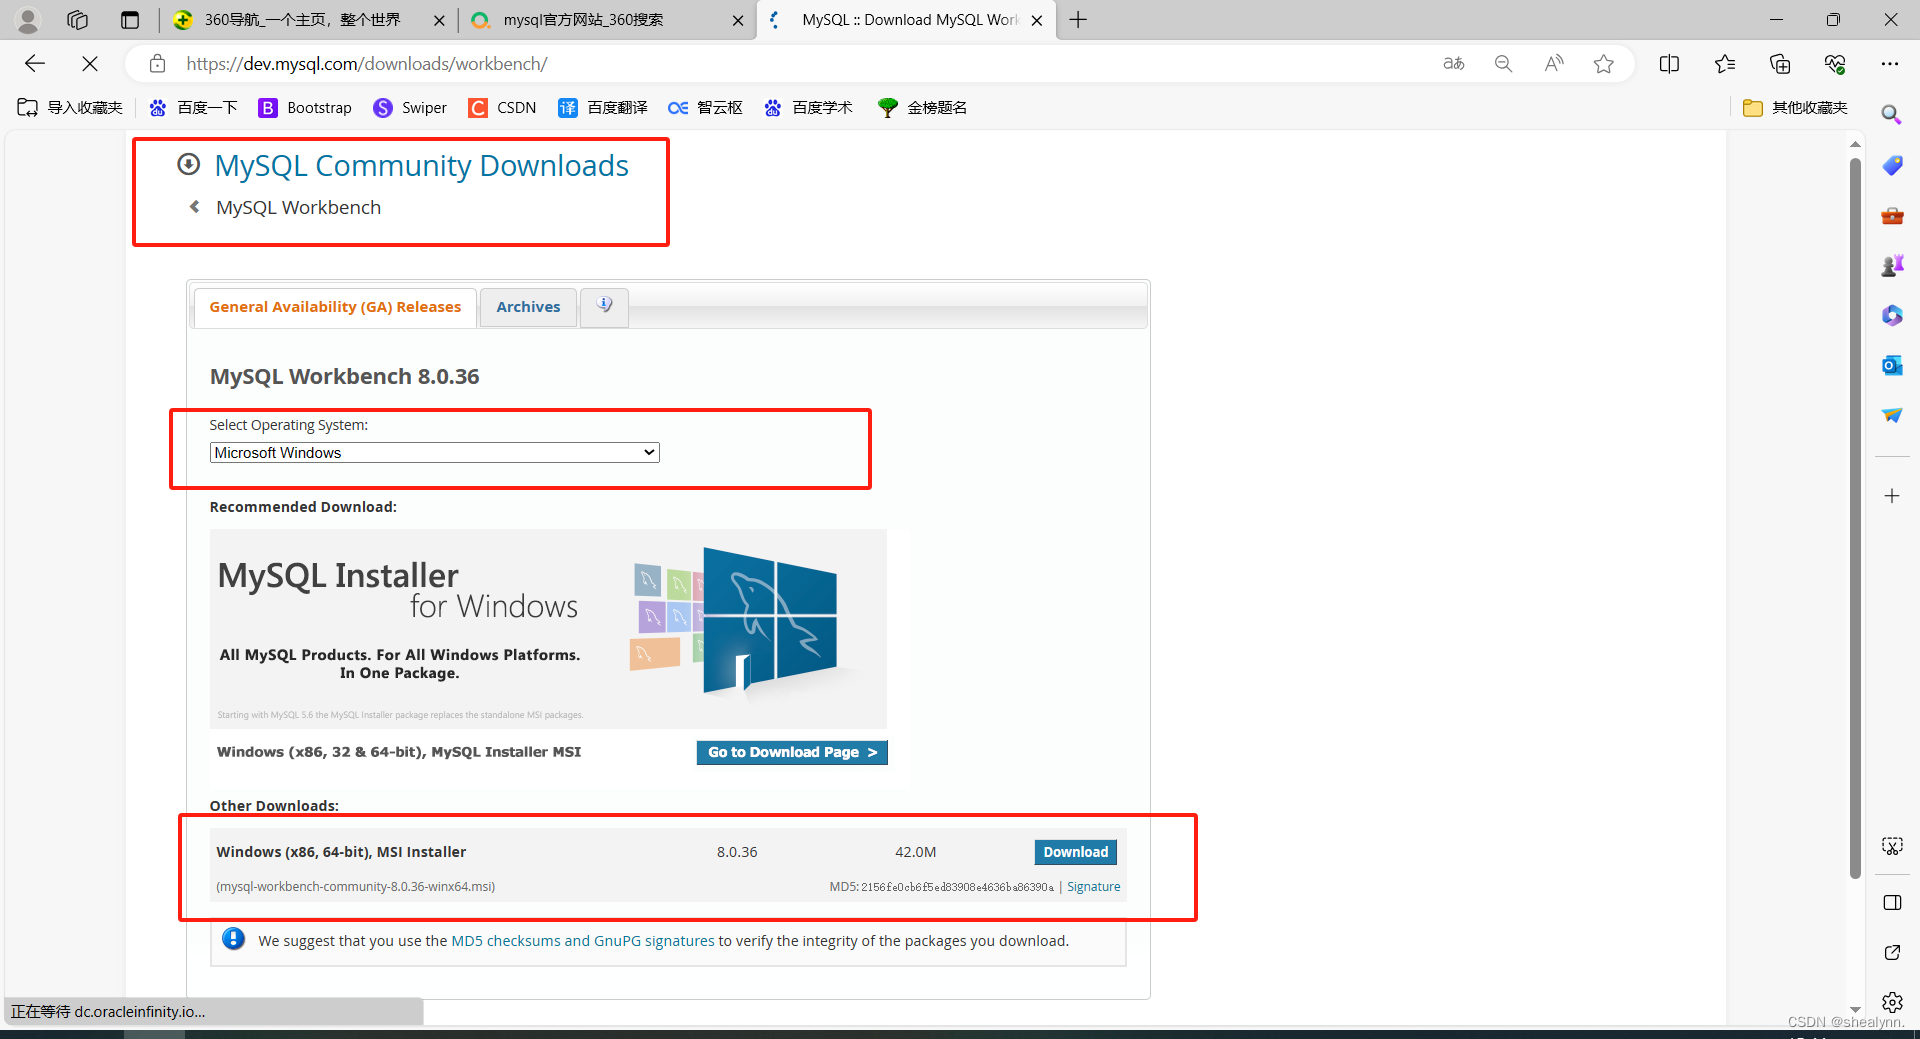Viewport: 1920px width, 1039px height.
Task: Open sidebar settings gear
Action: click(1892, 1002)
